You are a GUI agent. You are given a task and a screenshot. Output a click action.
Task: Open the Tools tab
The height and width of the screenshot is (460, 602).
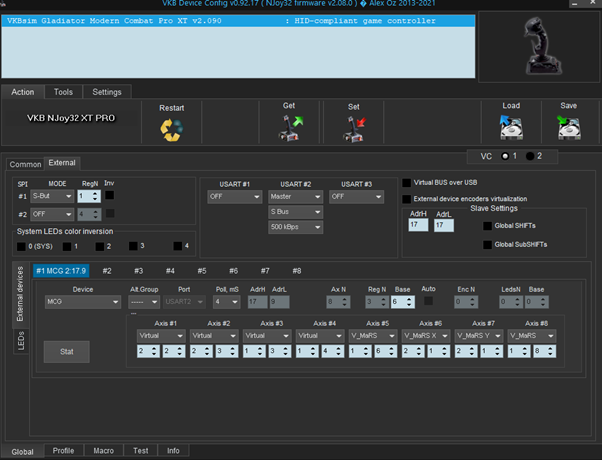pyautogui.click(x=63, y=92)
